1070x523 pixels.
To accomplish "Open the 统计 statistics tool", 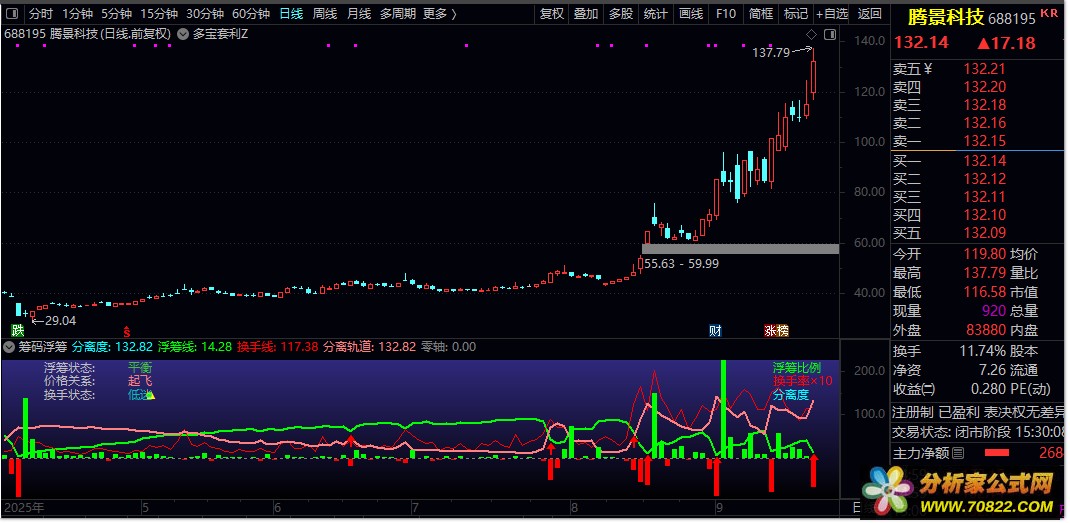I will pyautogui.click(x=655, y=14).
